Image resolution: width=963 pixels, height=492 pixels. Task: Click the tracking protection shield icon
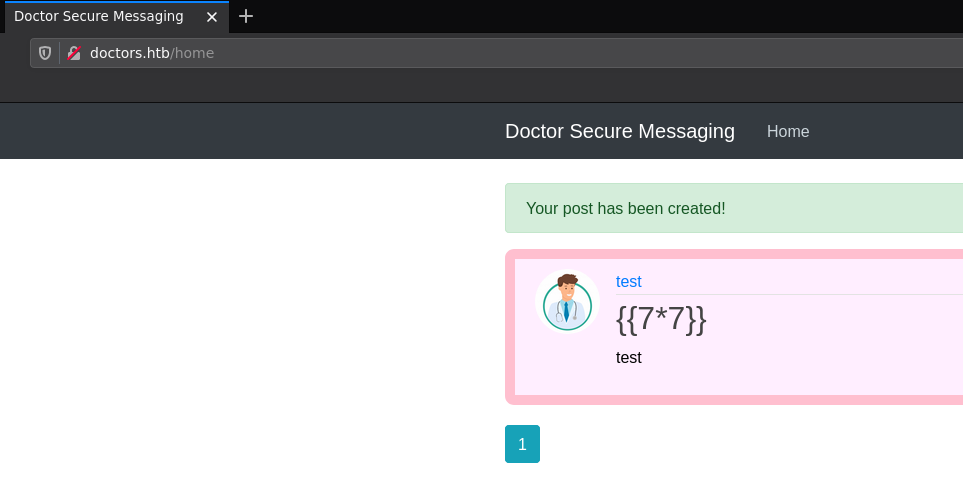pyautogui.click(x=45, y=53)
